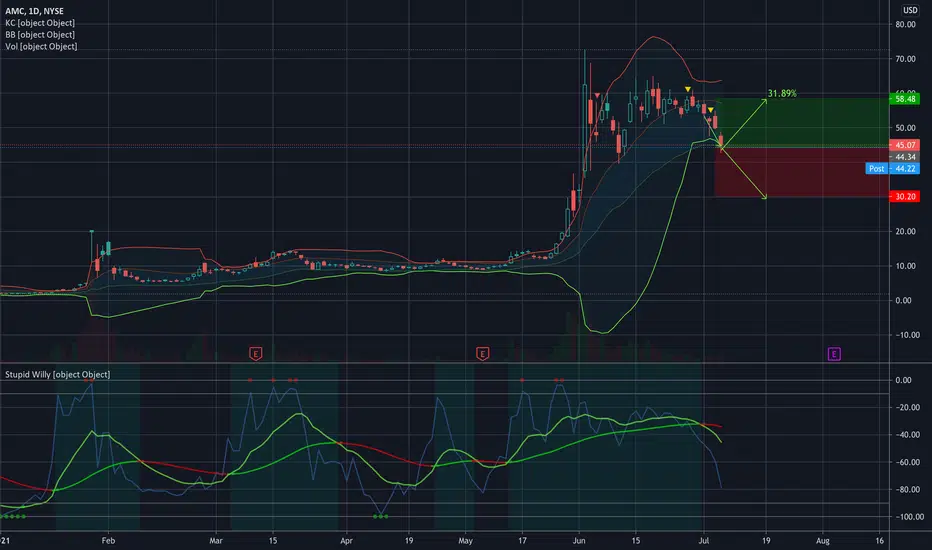
Task: Select the 31.89% profit percentage text
Action: (x=782, y=93)
